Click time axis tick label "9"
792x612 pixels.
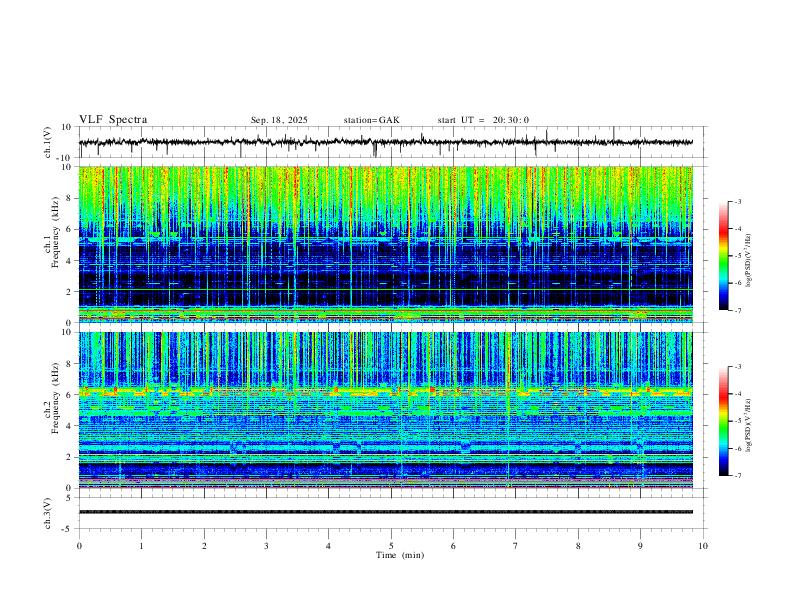click(640, 546)
